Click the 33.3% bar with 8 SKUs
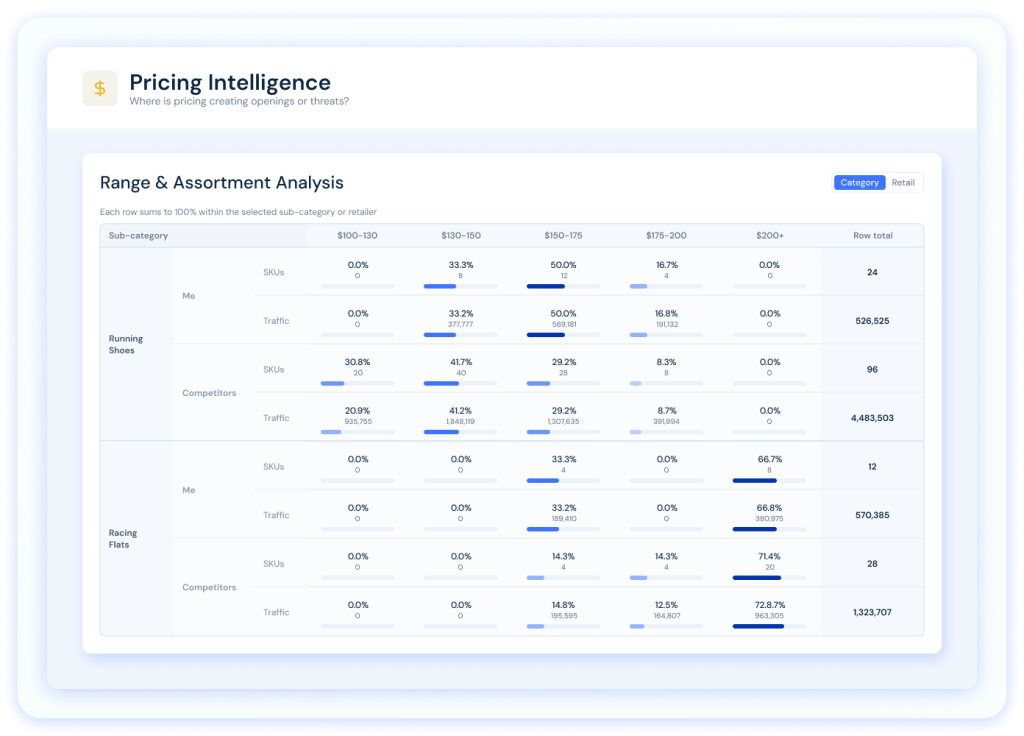 pyautogui.click(x=460, y=286)
